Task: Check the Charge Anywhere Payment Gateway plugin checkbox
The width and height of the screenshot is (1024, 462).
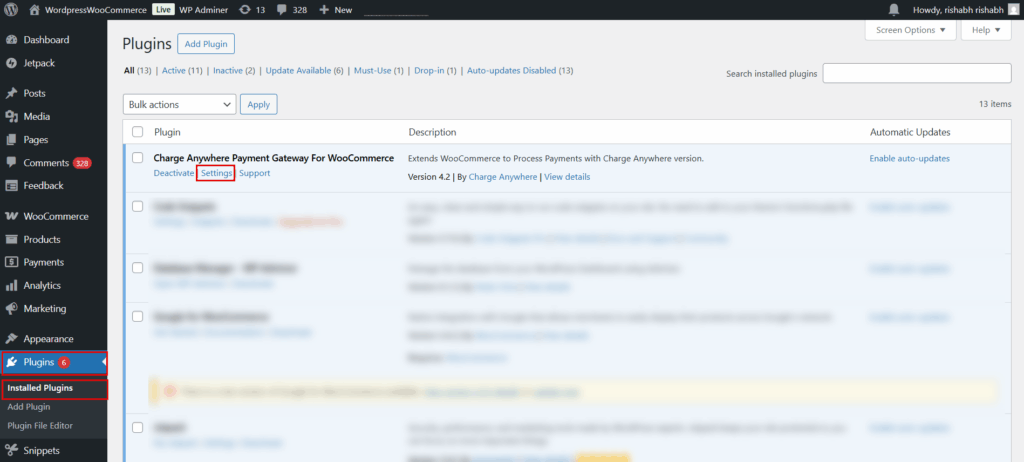Action: click(138, 158)
